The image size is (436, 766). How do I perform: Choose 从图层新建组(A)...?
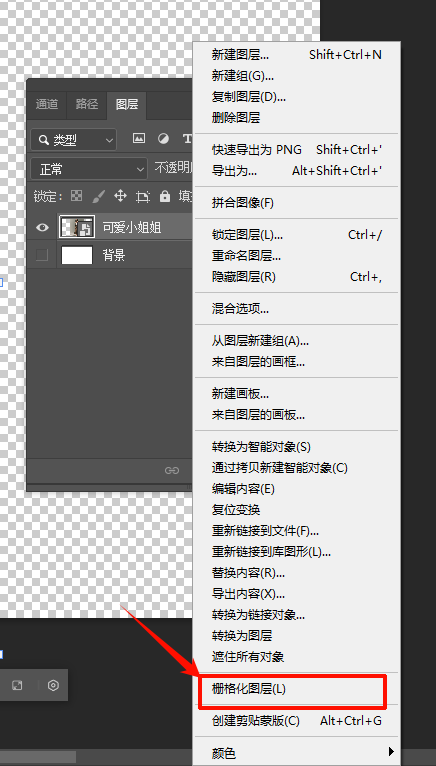pos(297,341)
